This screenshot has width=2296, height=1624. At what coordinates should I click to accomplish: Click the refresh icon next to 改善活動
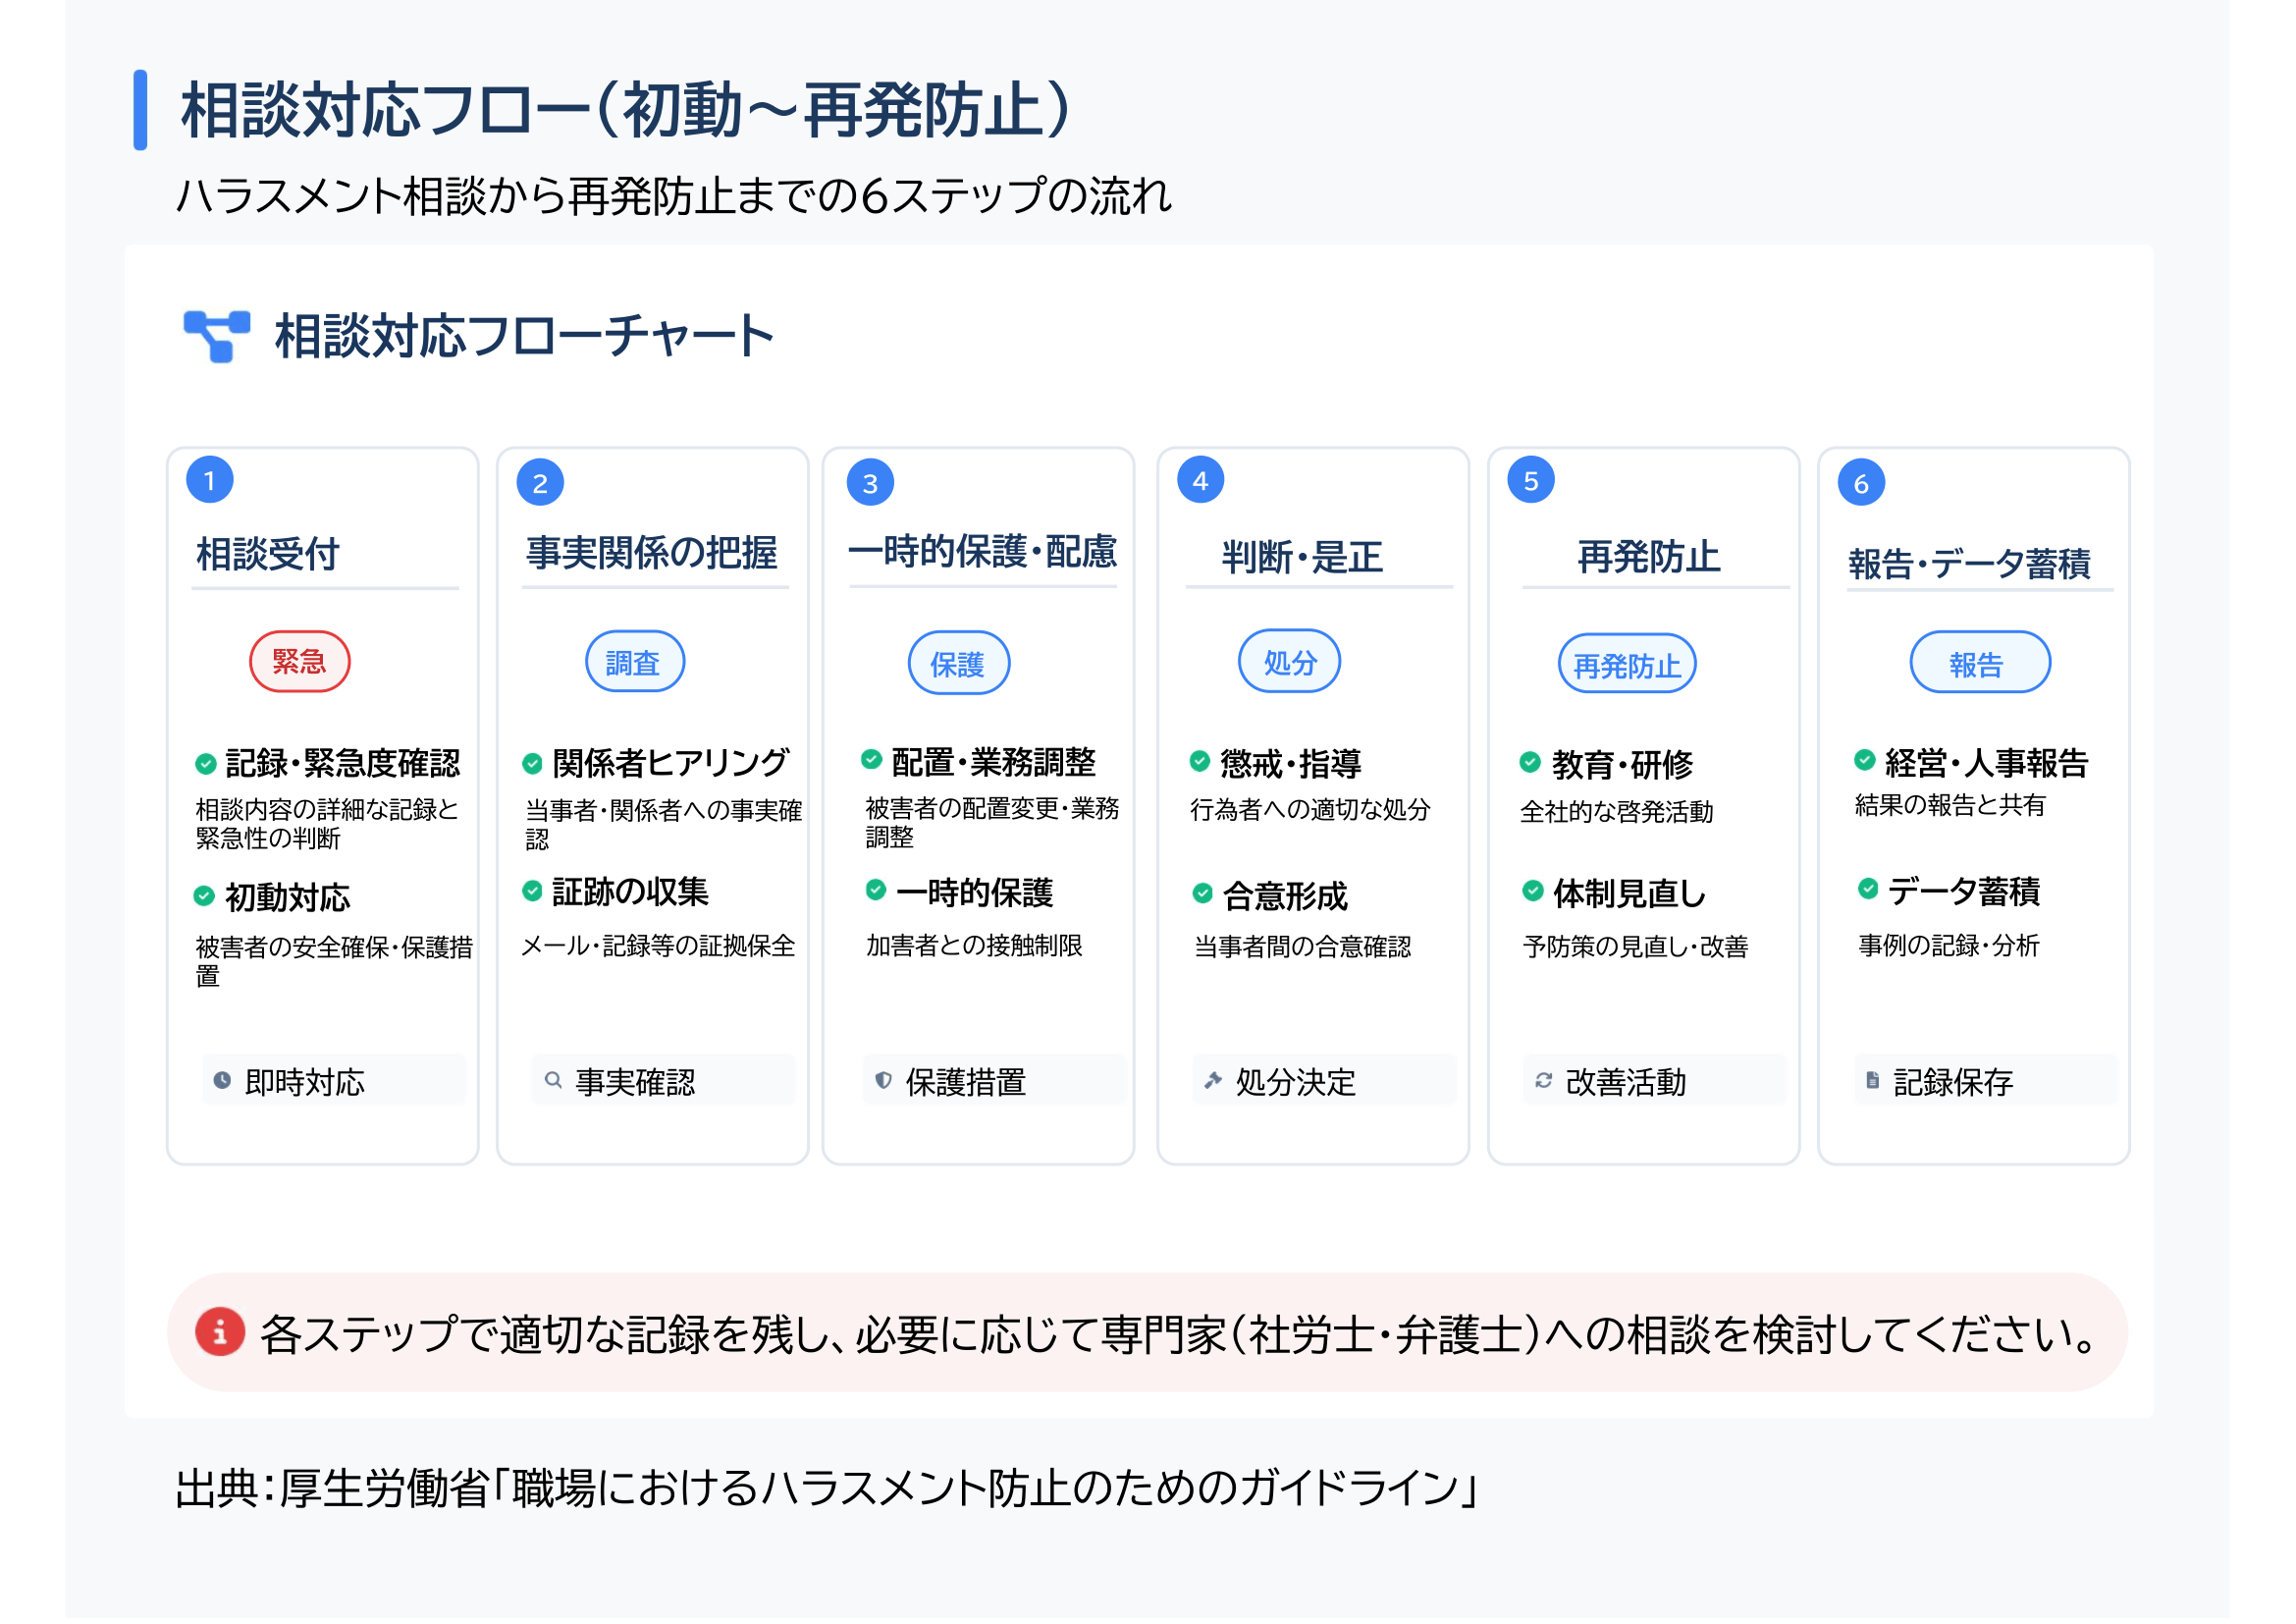pos(1545,1082)
